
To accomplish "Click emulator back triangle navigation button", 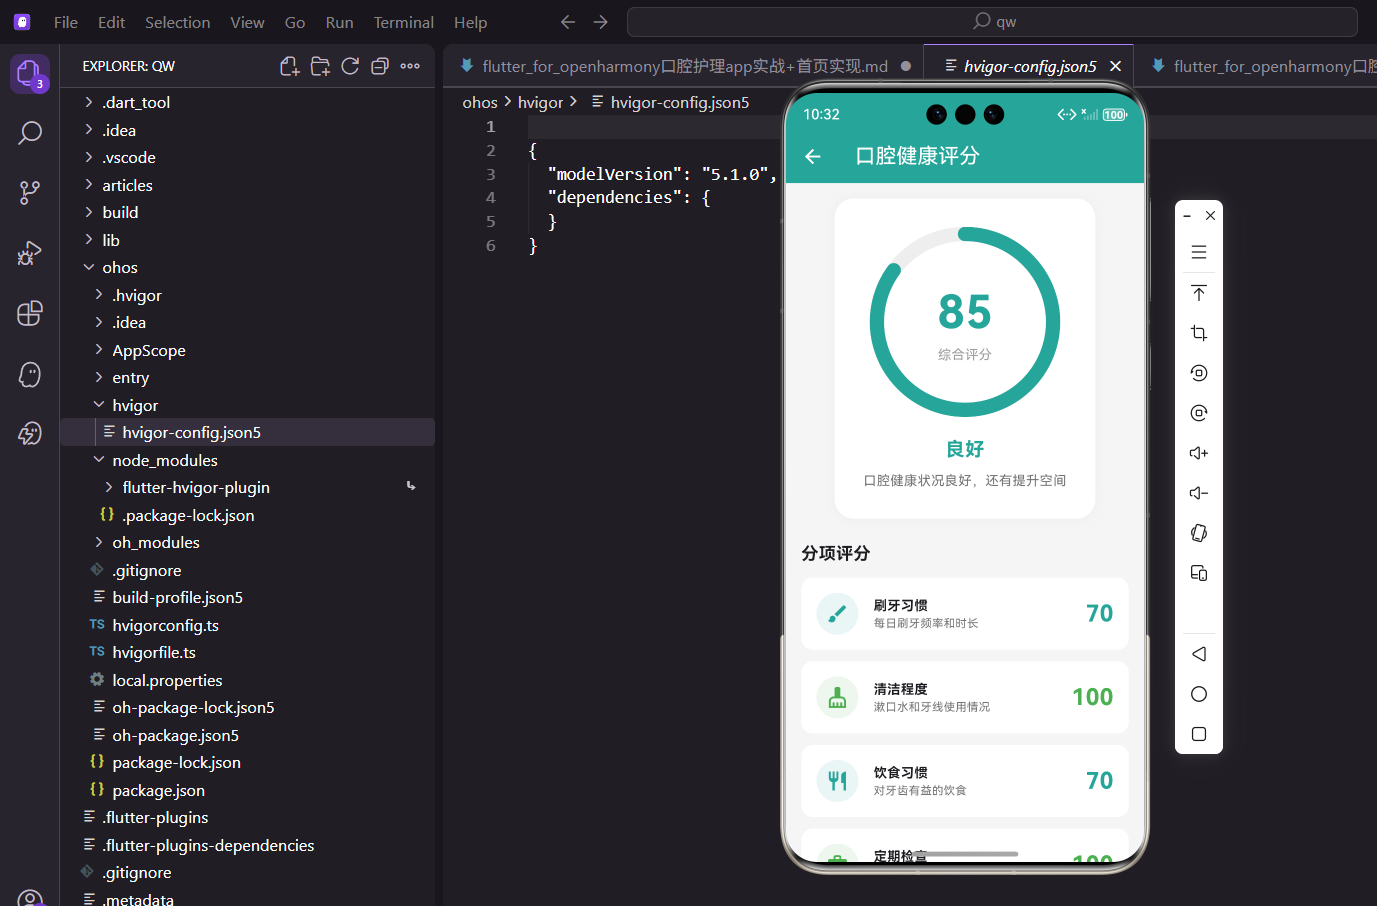I will point(1199,654).
